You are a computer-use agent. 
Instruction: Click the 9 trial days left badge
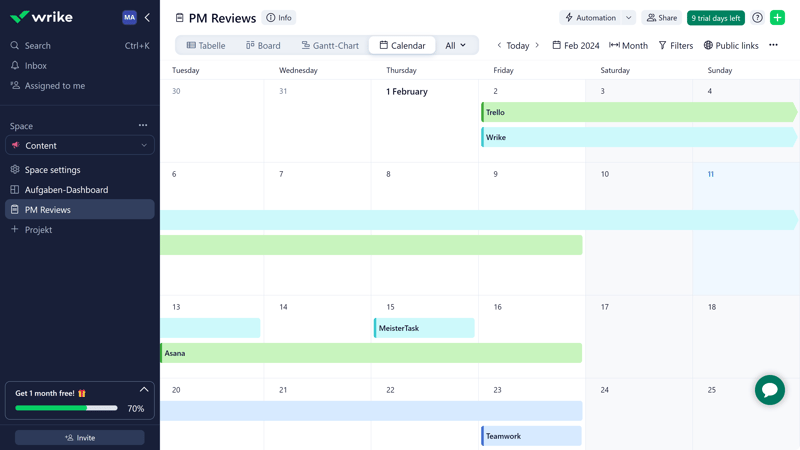click(x=716, y=18)
